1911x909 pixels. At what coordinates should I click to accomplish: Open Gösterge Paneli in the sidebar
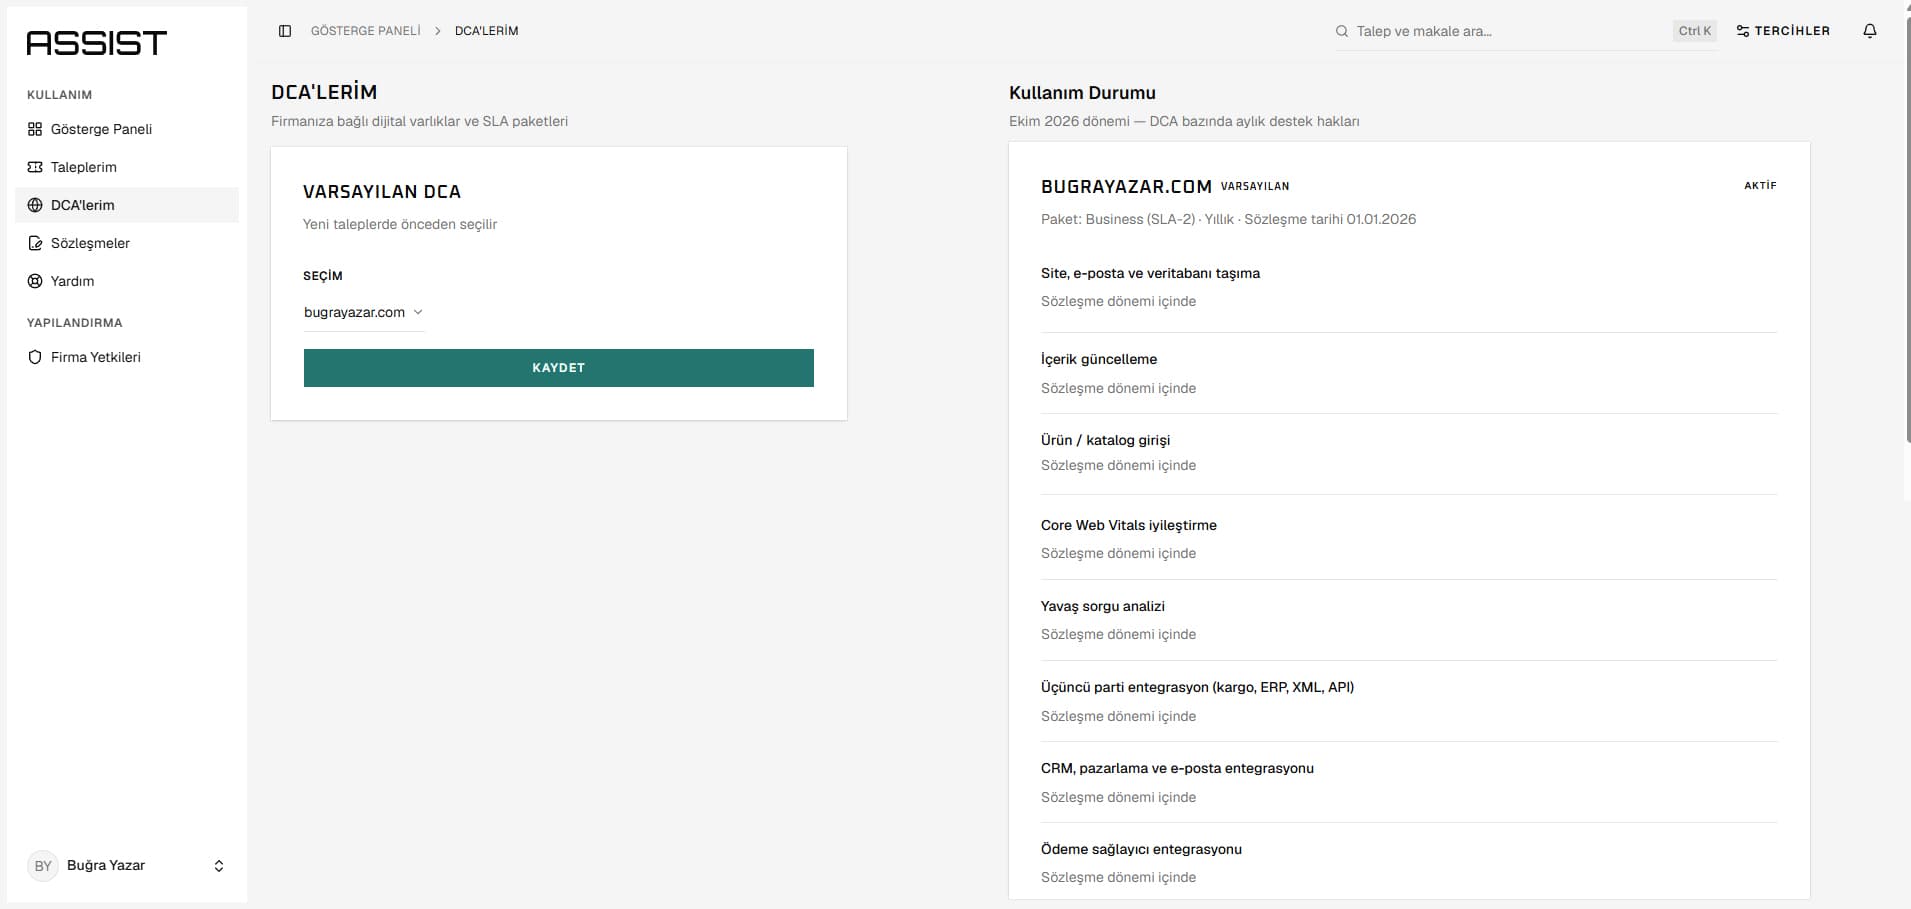tap(127, 129)
